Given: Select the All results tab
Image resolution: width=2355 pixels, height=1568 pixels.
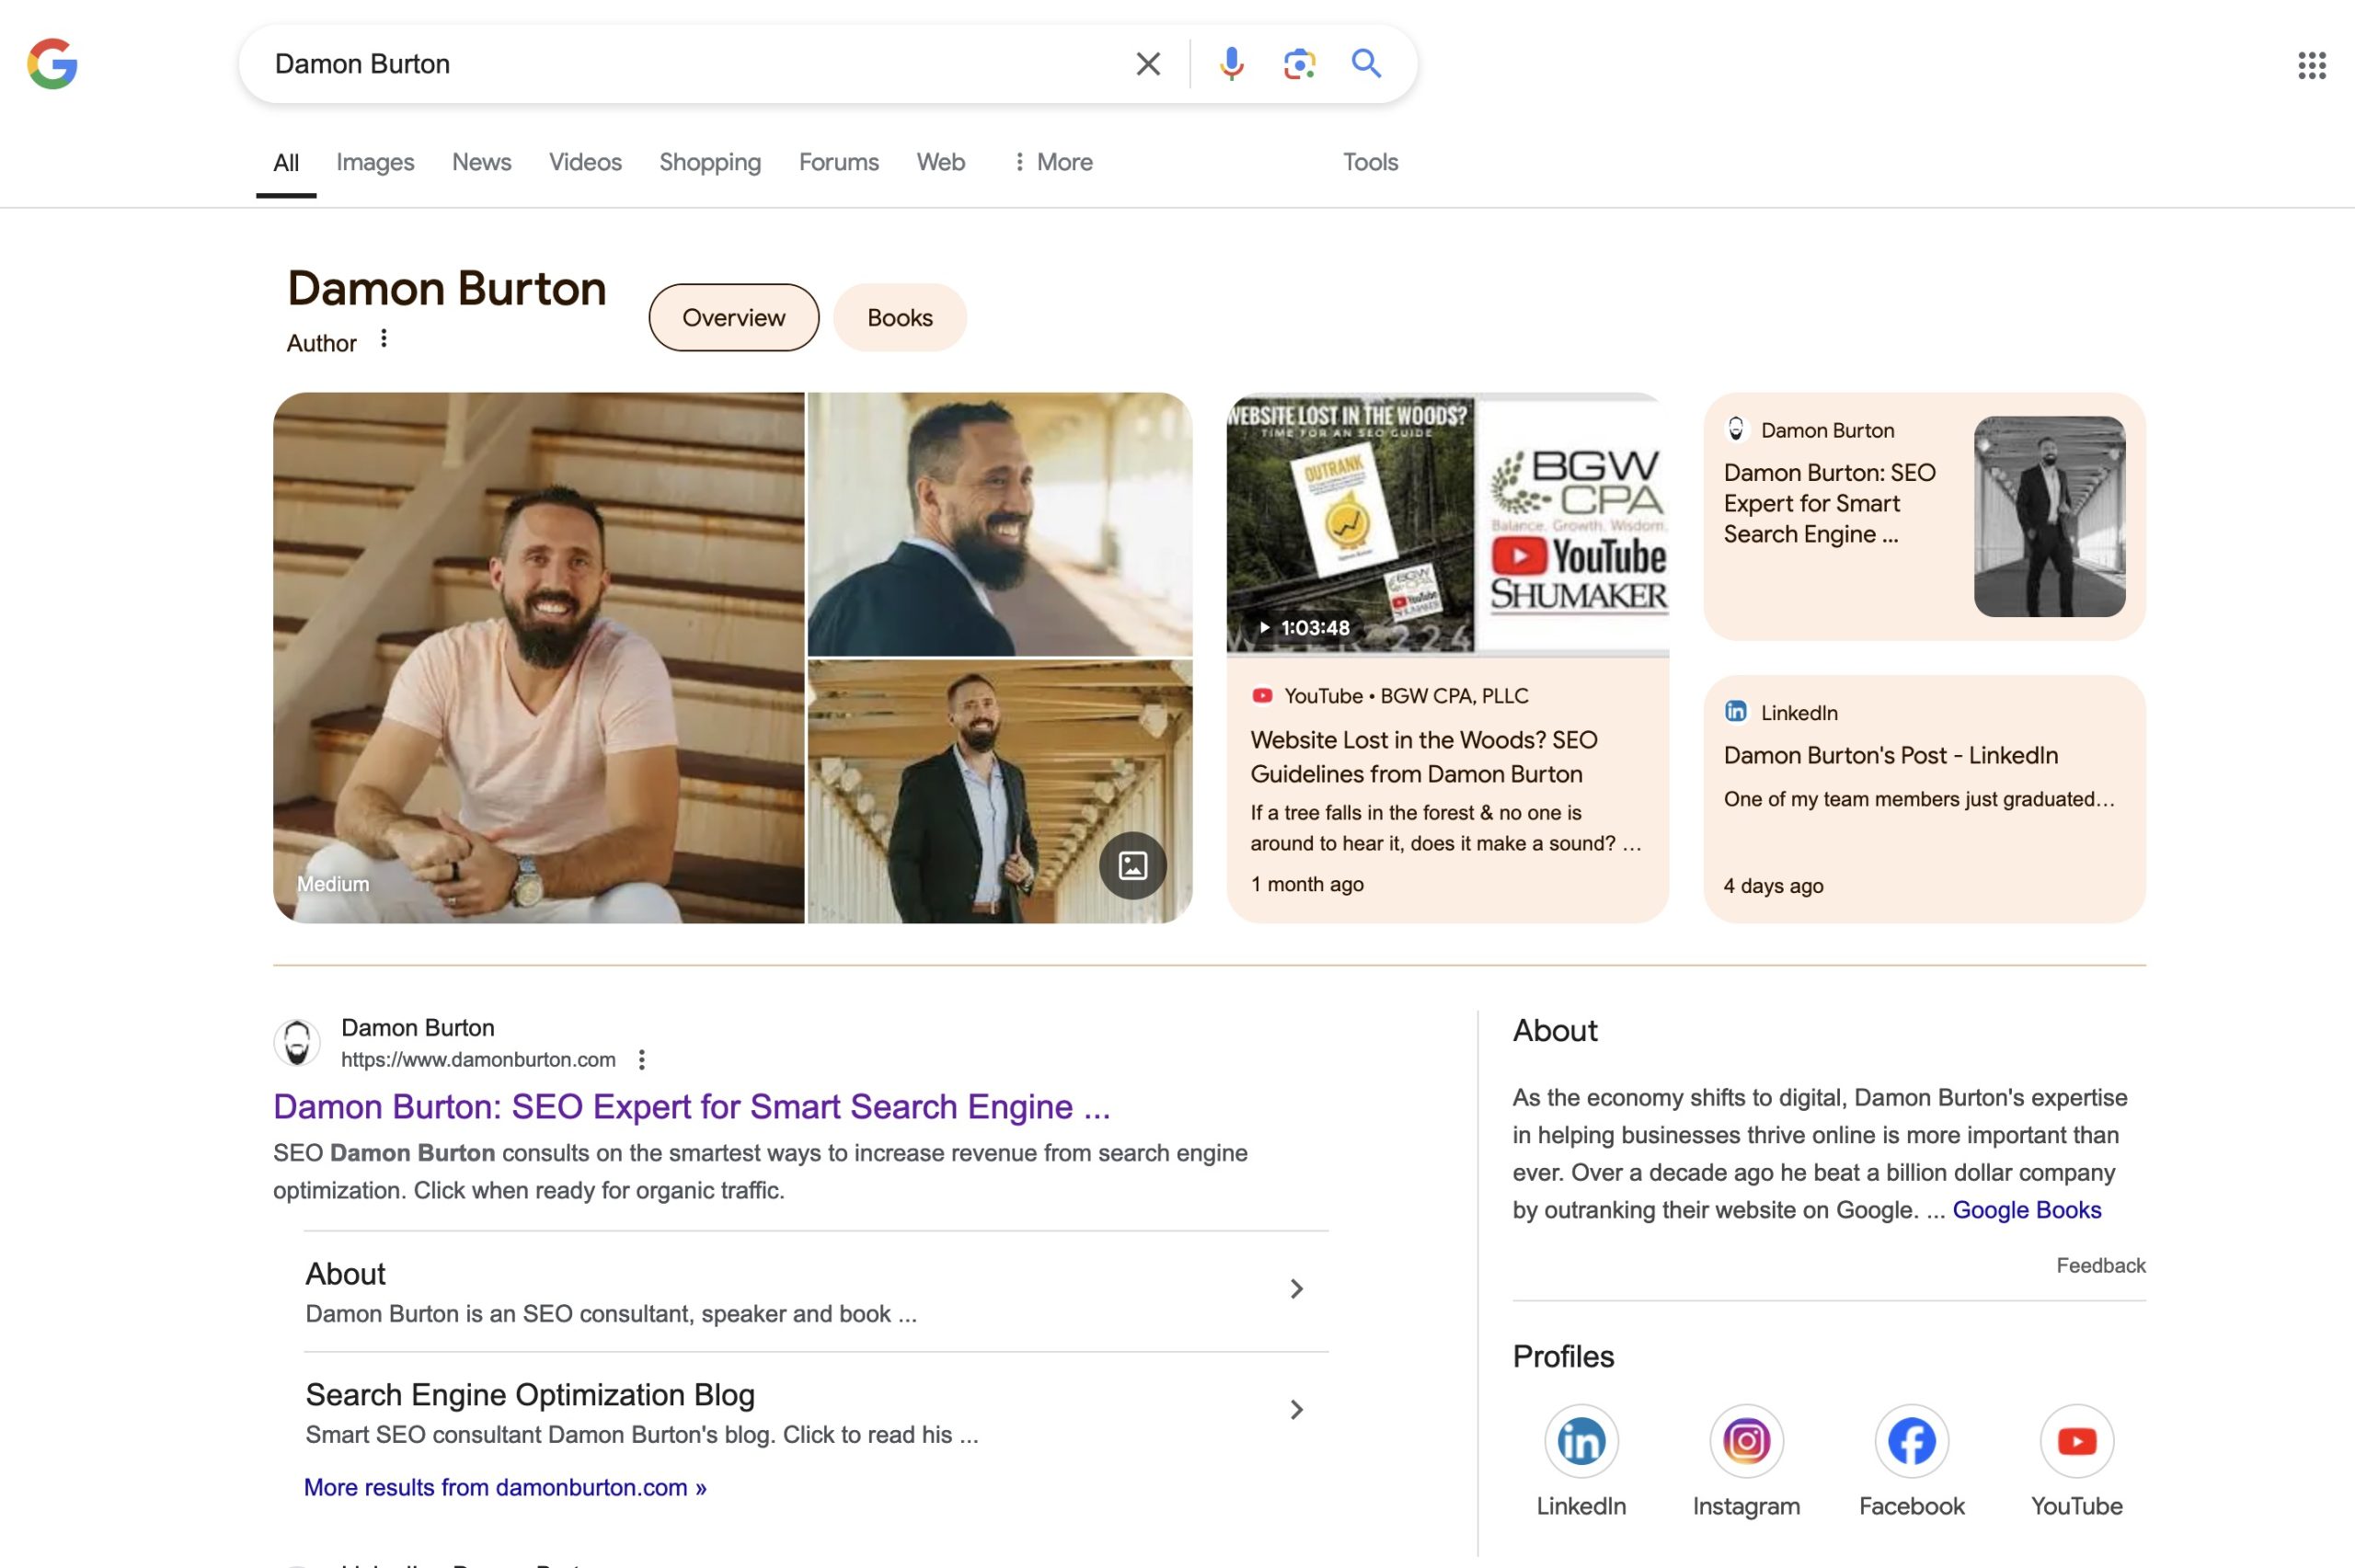Looking at the screenshot, I should (286, 162).
